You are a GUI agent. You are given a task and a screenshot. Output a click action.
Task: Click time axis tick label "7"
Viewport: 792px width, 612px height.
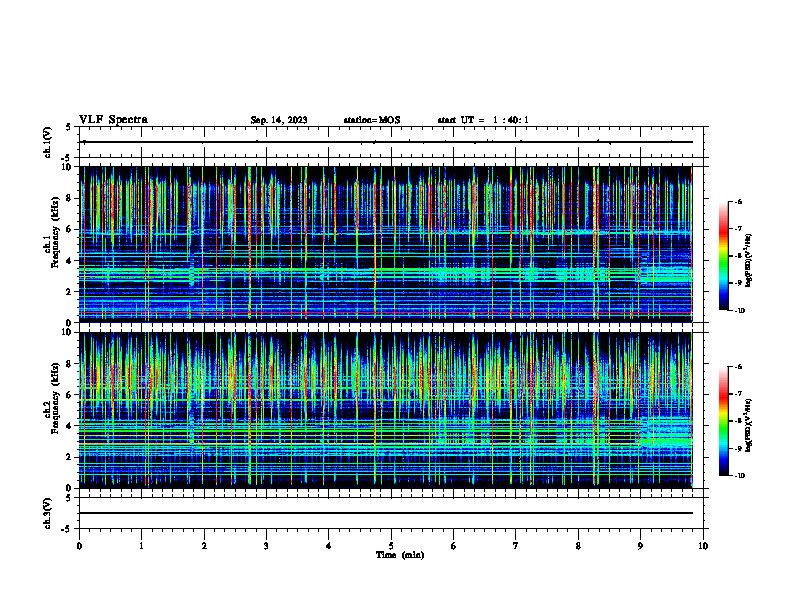pyautogui.click(x=515, y=546)
